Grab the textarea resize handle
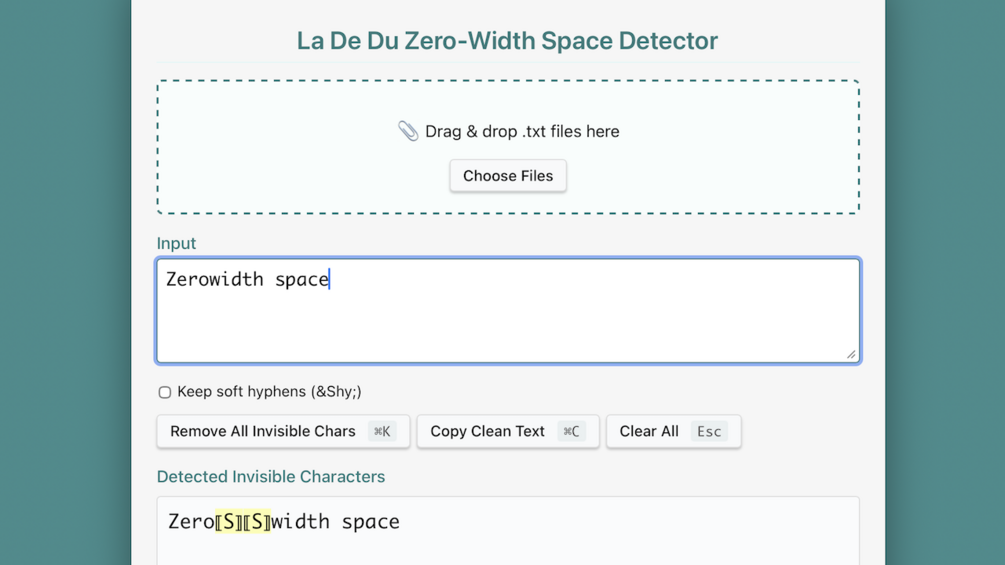The image size is (1005, 565). [851, 353]
